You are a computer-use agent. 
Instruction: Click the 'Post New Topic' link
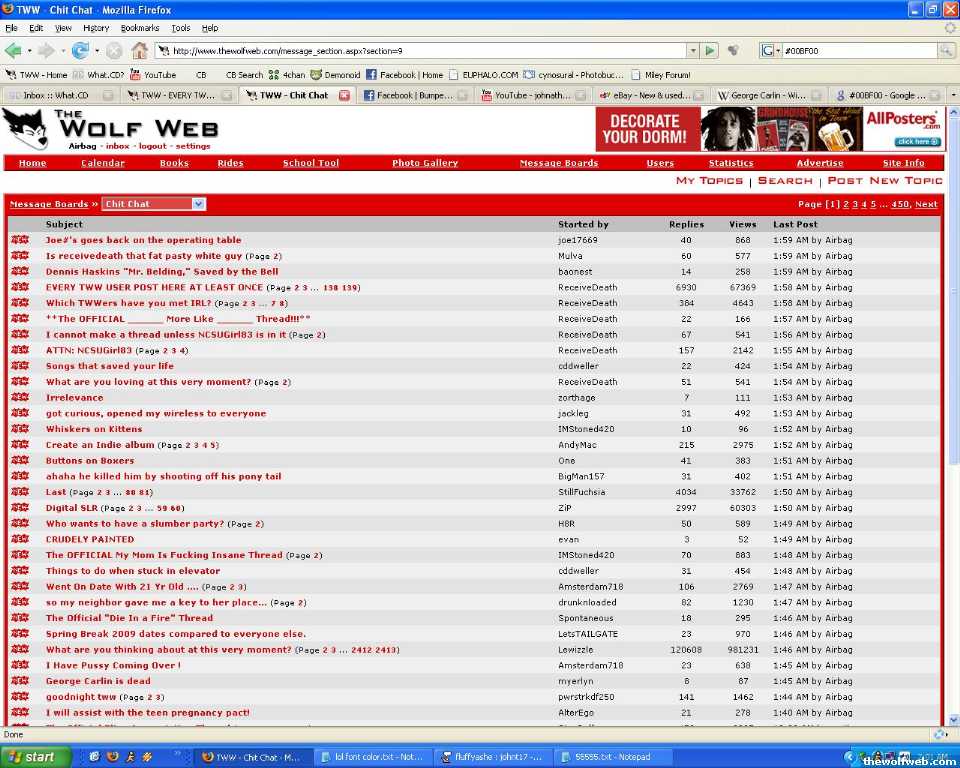tap(884, 181)
